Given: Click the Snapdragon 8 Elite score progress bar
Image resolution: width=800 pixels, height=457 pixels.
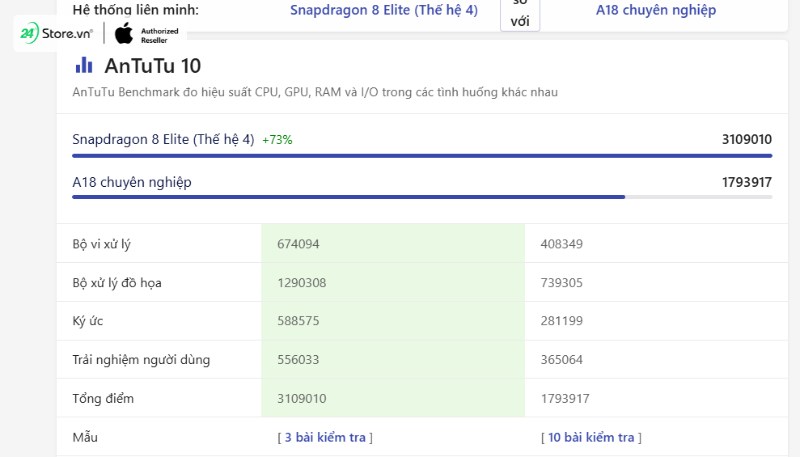Looking at the screenshot, I should coord(422,156).
